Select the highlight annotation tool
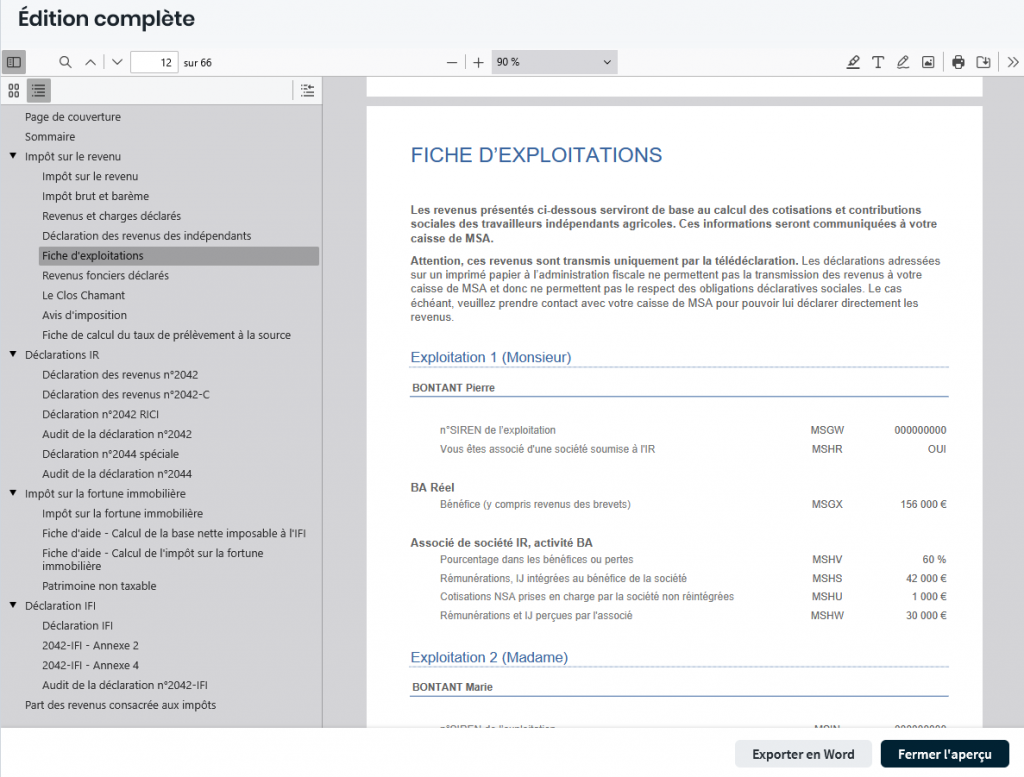The height and width of the screenshot is (777, 1024). click(x=853, y=62)
